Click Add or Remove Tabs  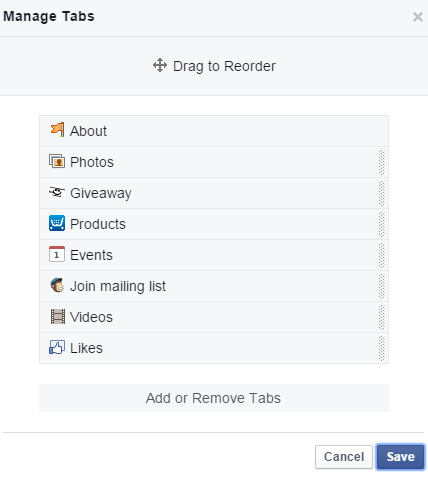click(x=214, y=398)
